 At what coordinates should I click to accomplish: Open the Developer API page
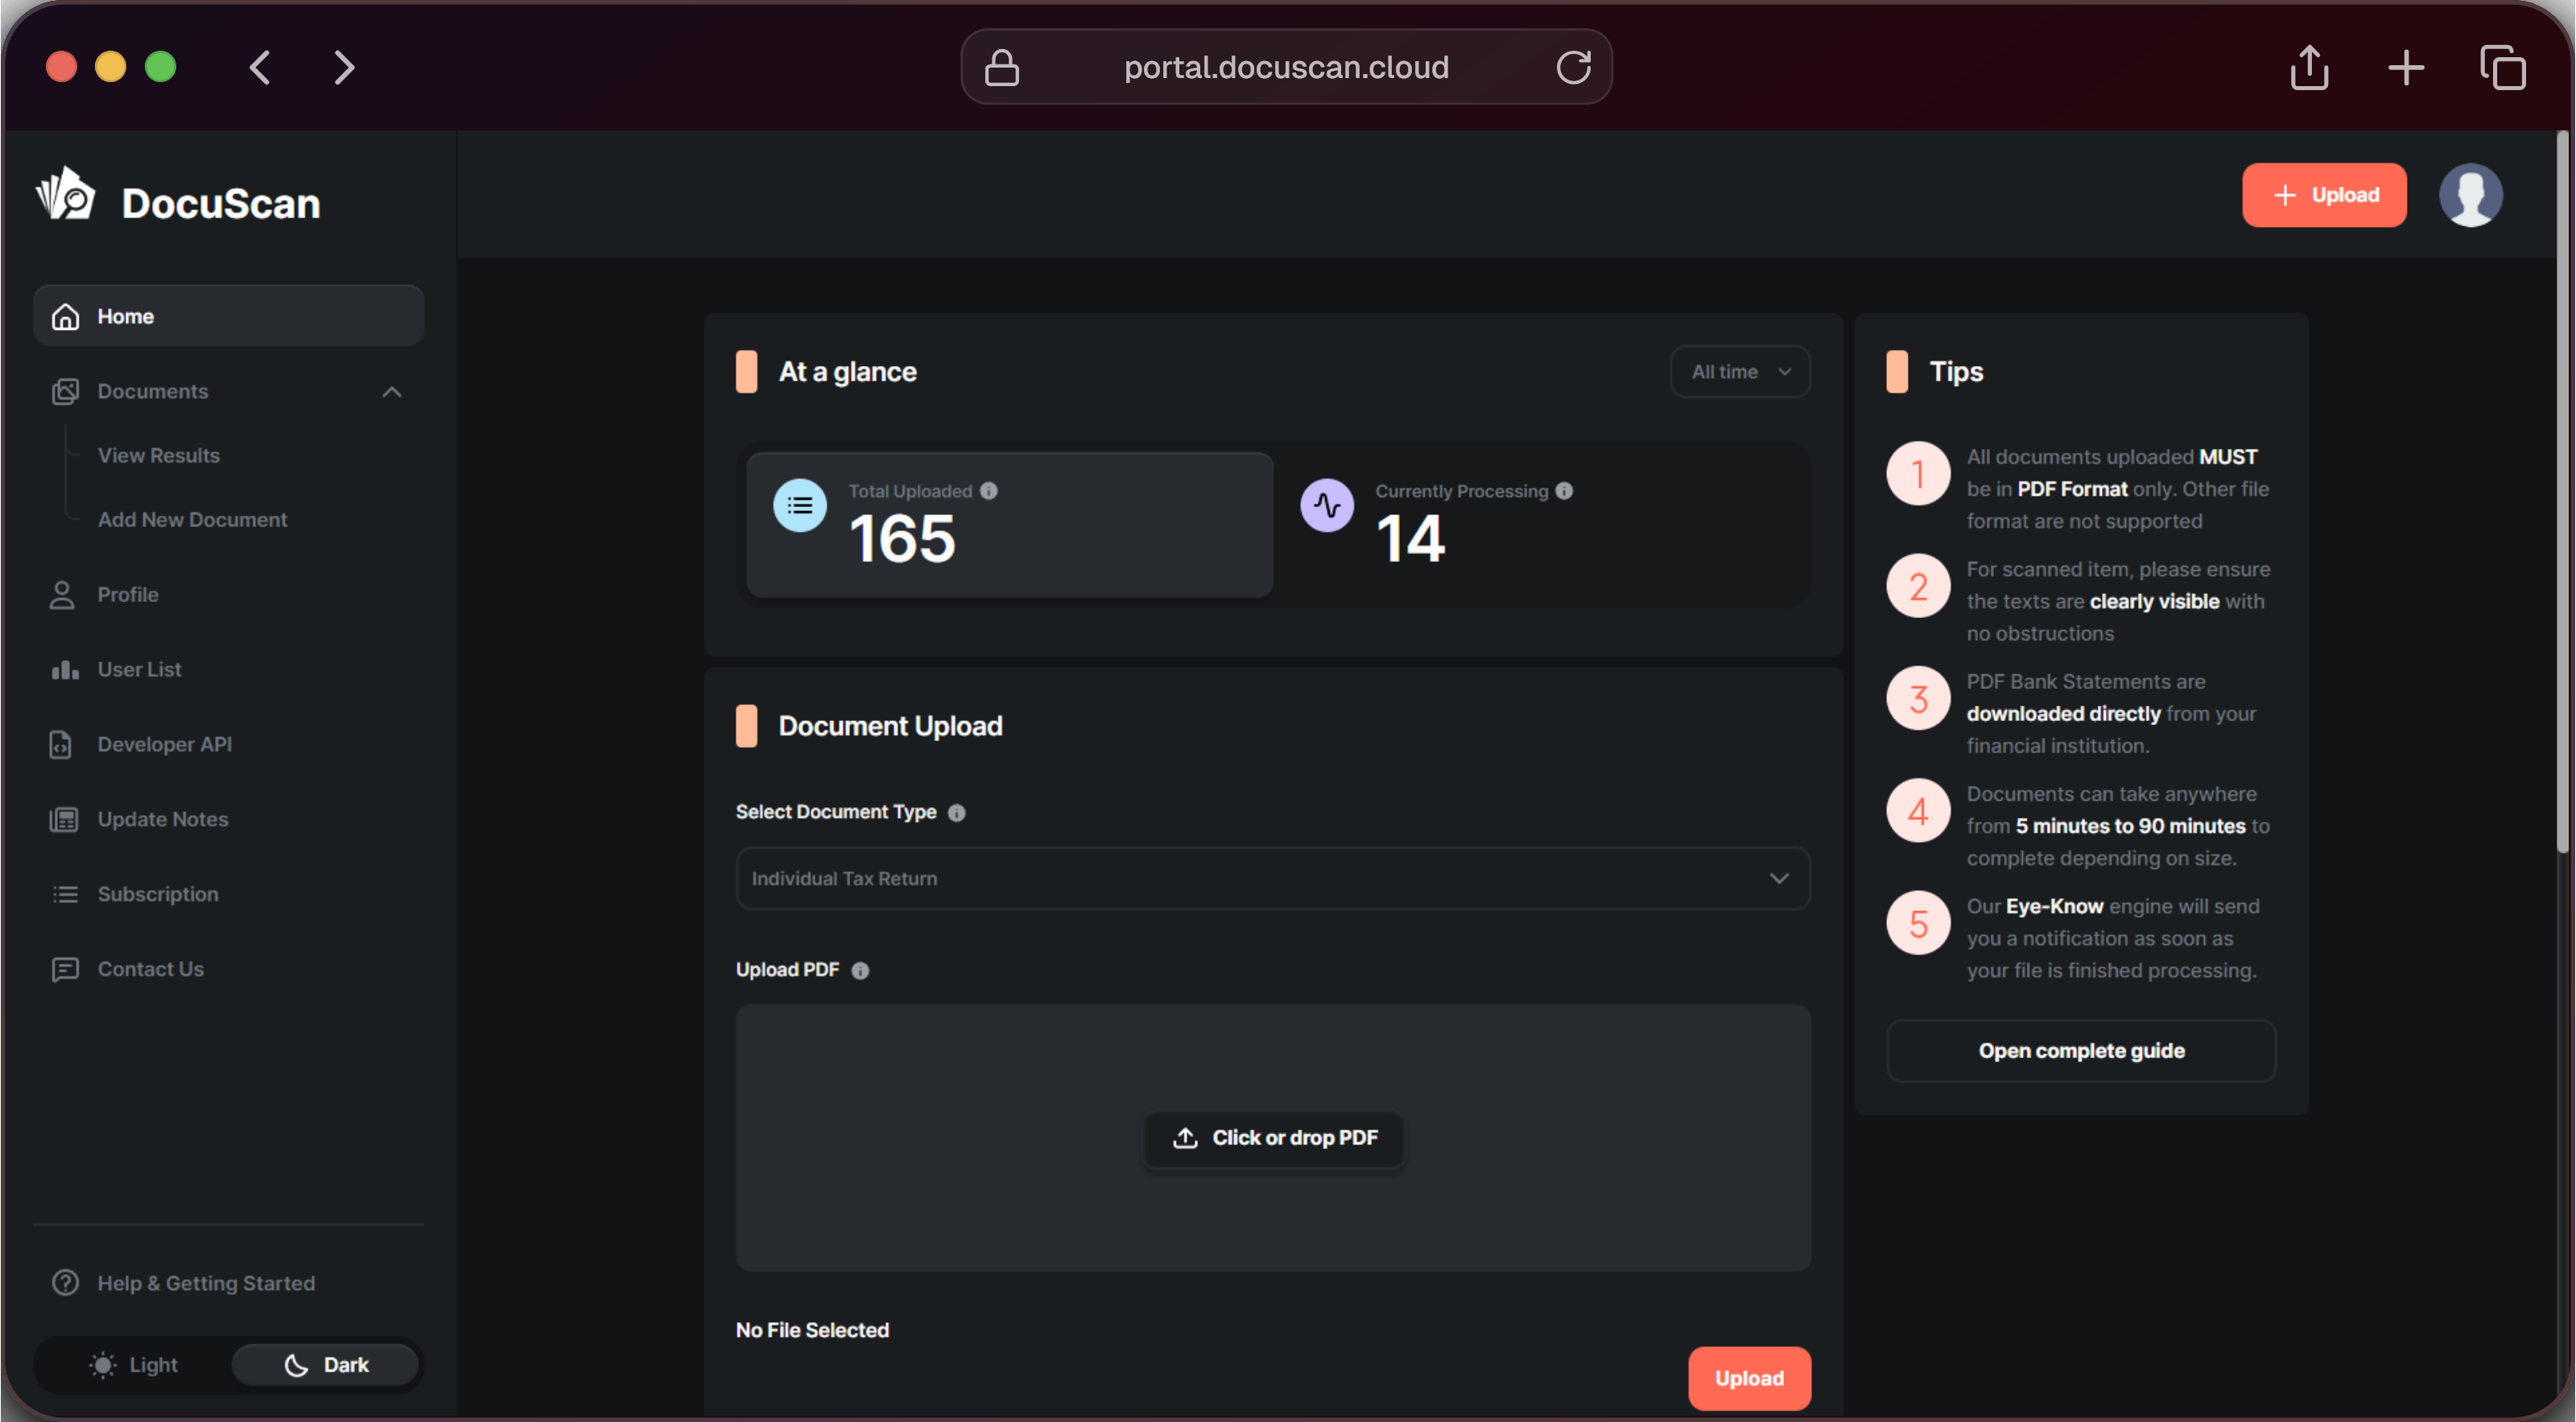[164, 744]
